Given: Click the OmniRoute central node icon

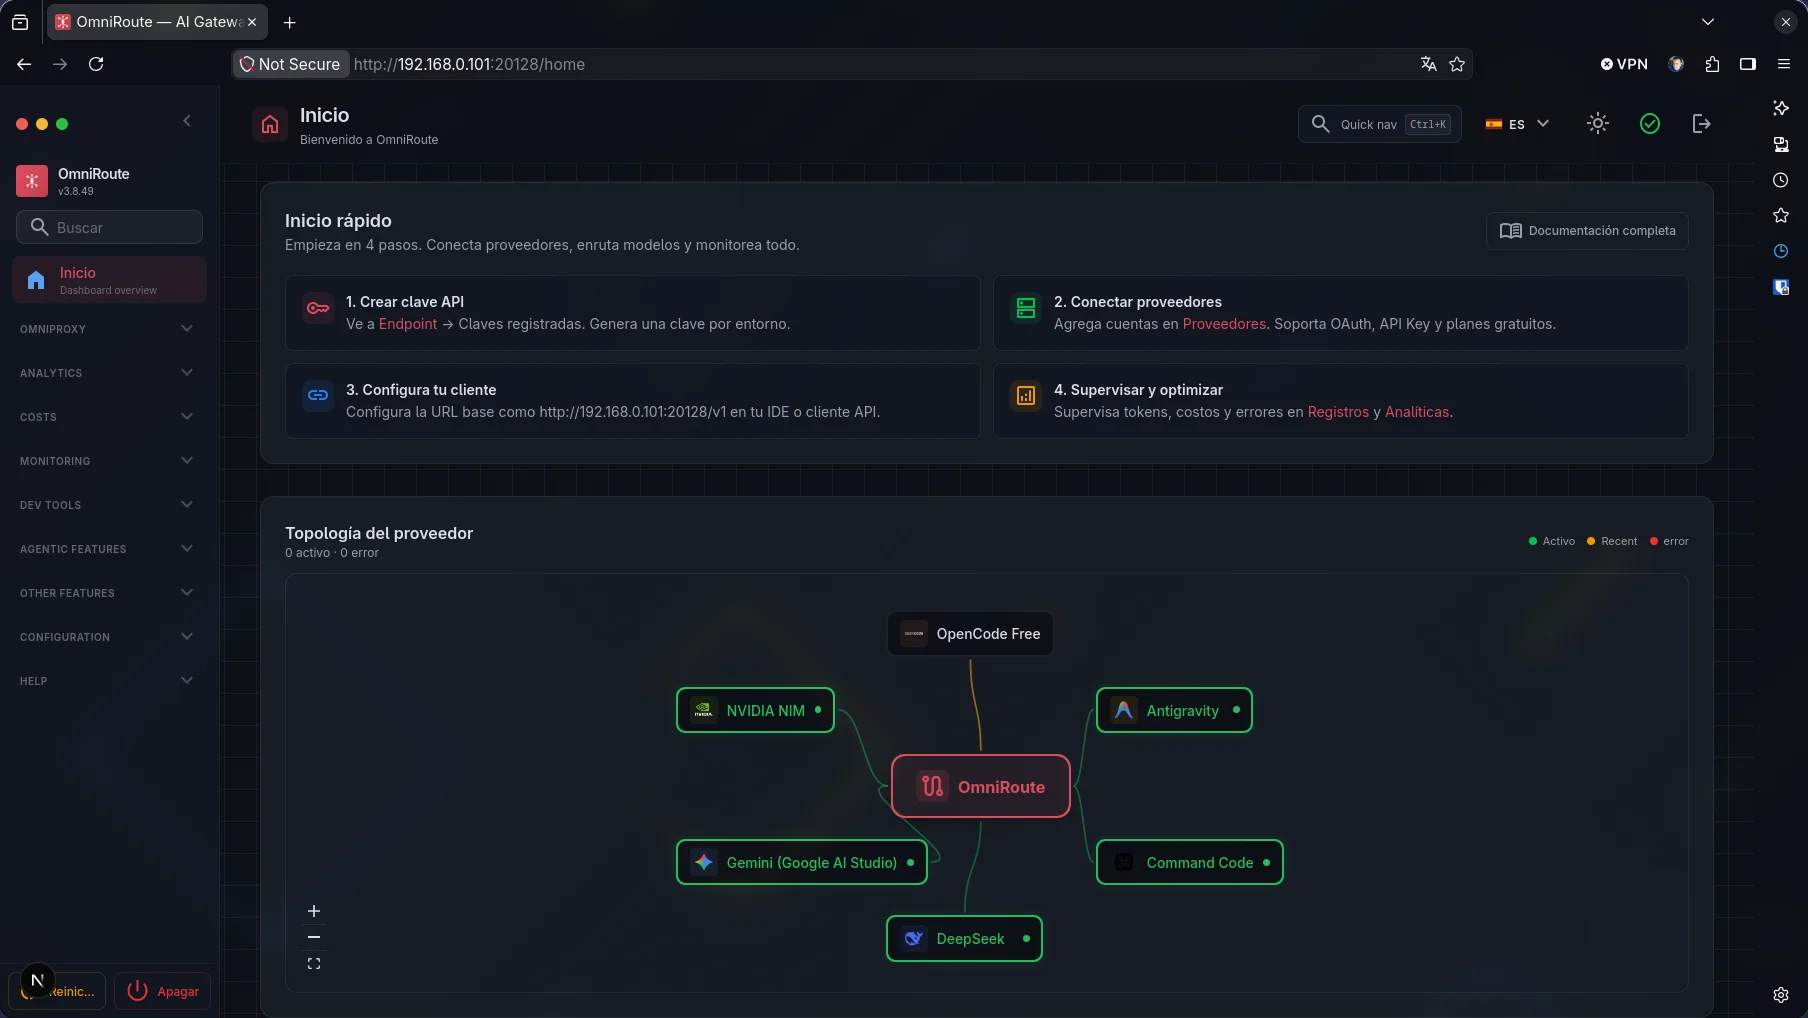Looking at the screenshot, I should coord(933,786).
